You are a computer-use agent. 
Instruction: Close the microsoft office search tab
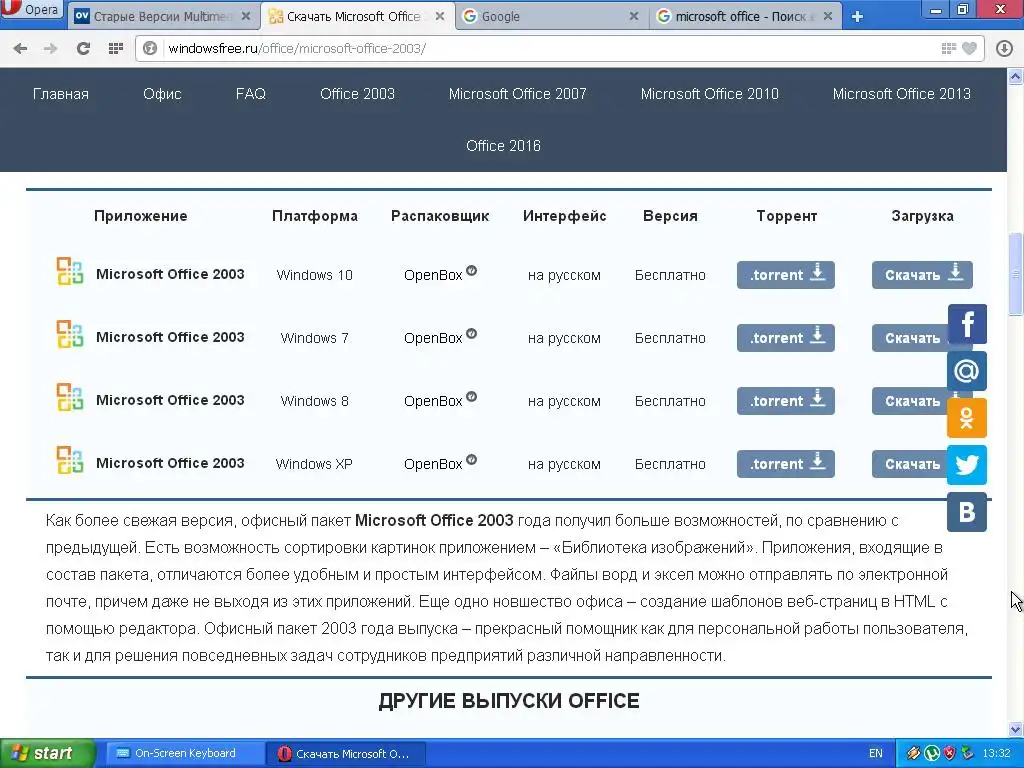pyautogui.click(x=827, y=16)
